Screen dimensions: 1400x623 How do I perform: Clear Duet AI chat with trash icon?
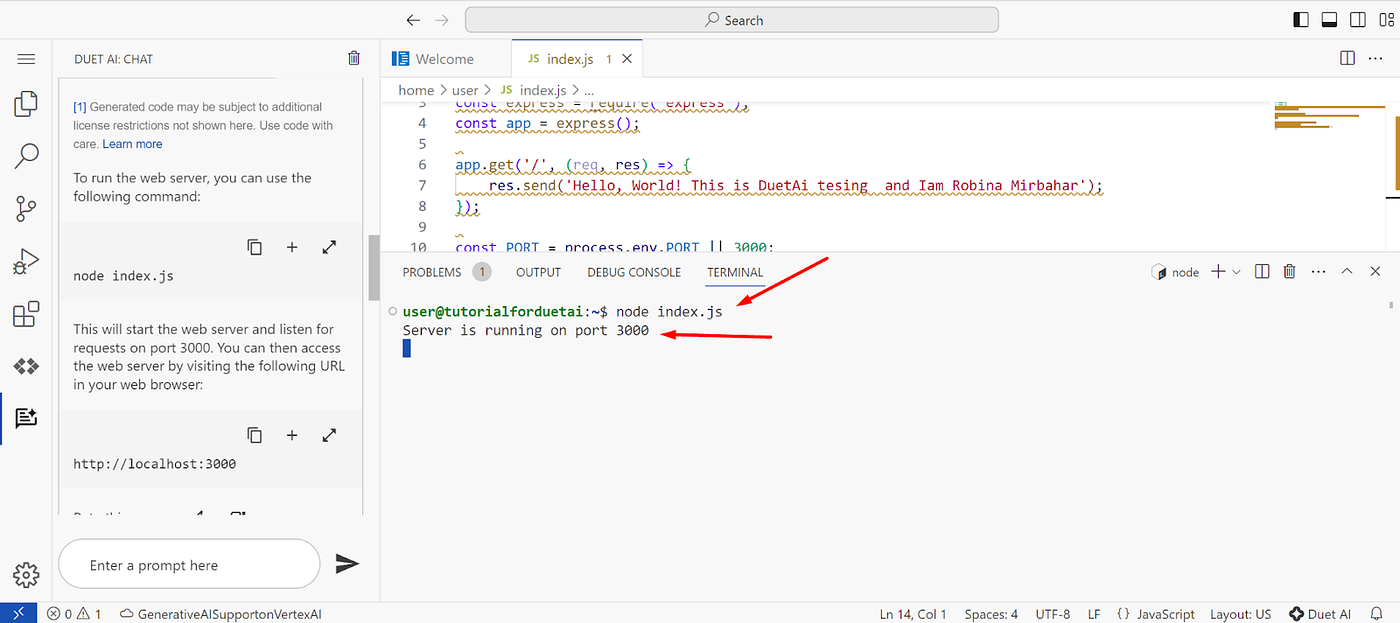pos(354,58)
